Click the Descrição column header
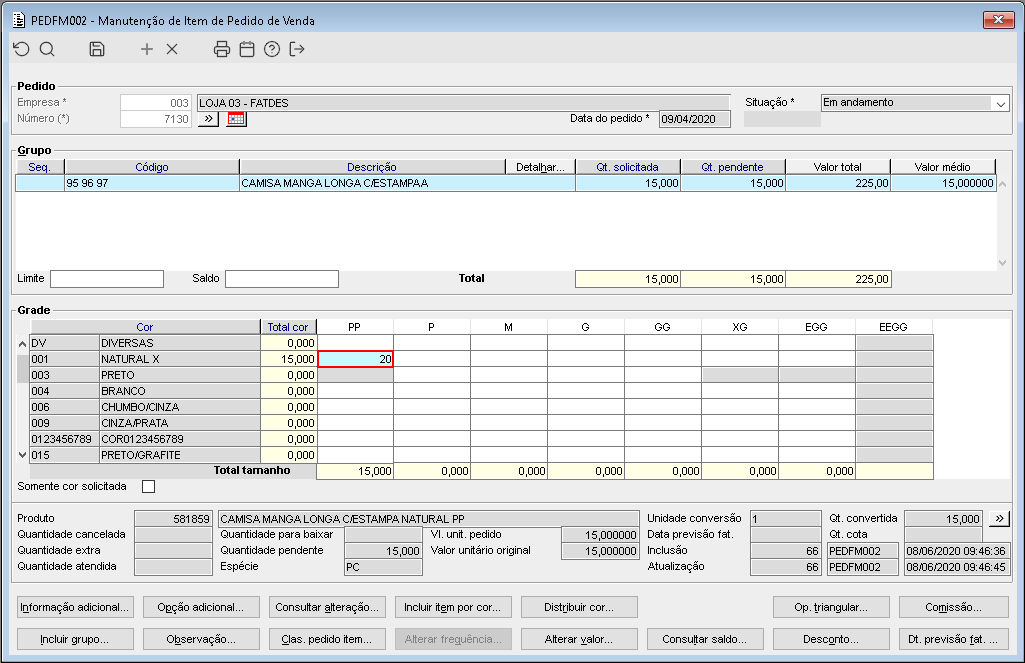The width and height of the screenshot is (1025, 663). pyautogui.click(x=373, y=167)
